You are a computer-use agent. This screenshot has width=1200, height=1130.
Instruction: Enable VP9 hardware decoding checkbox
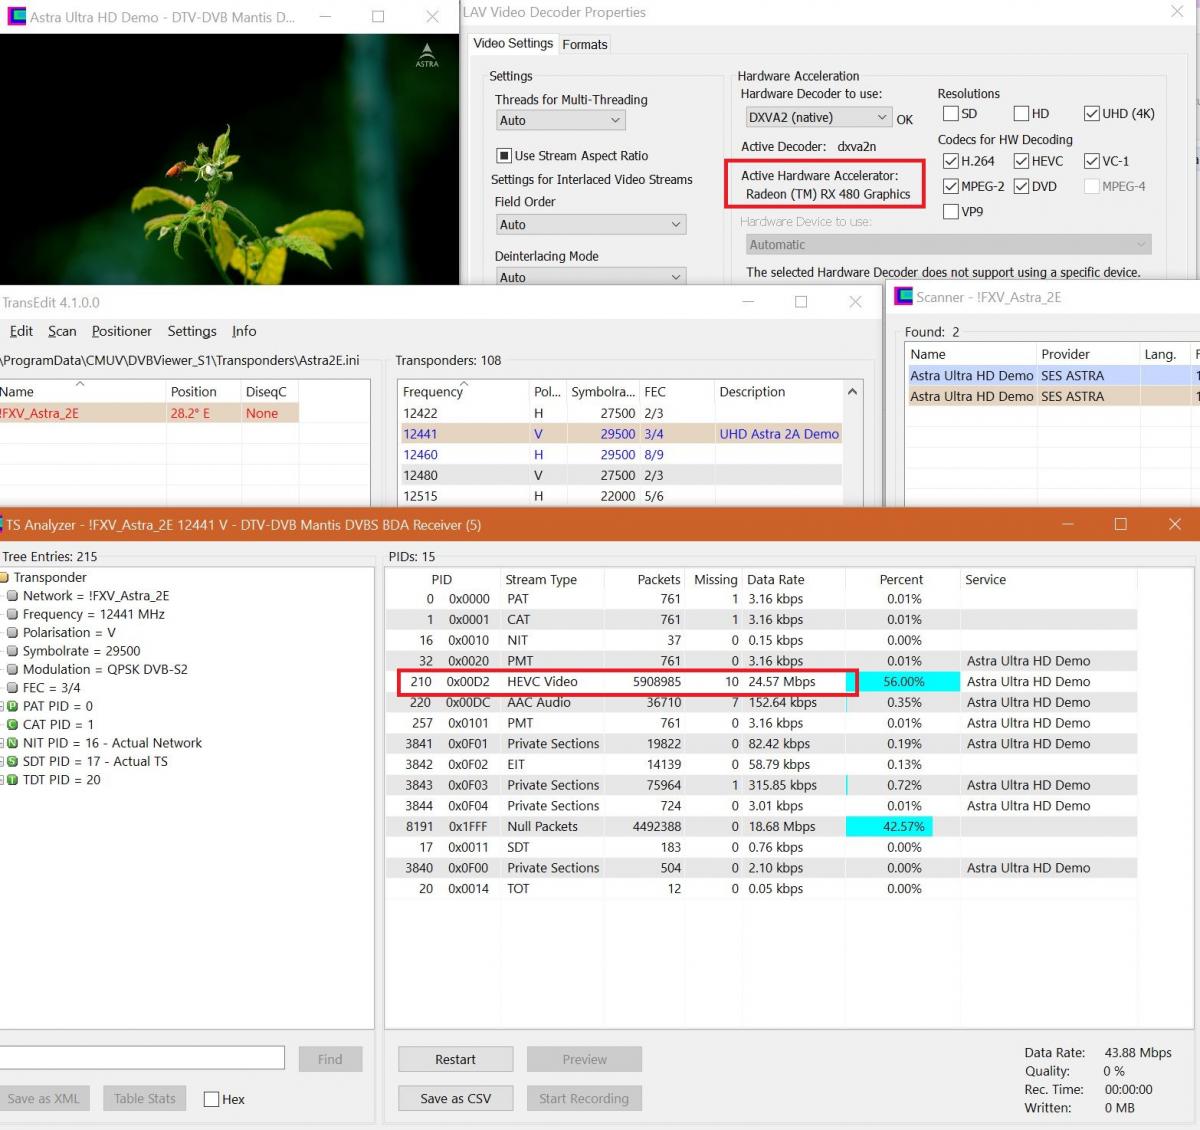[951, 212]
